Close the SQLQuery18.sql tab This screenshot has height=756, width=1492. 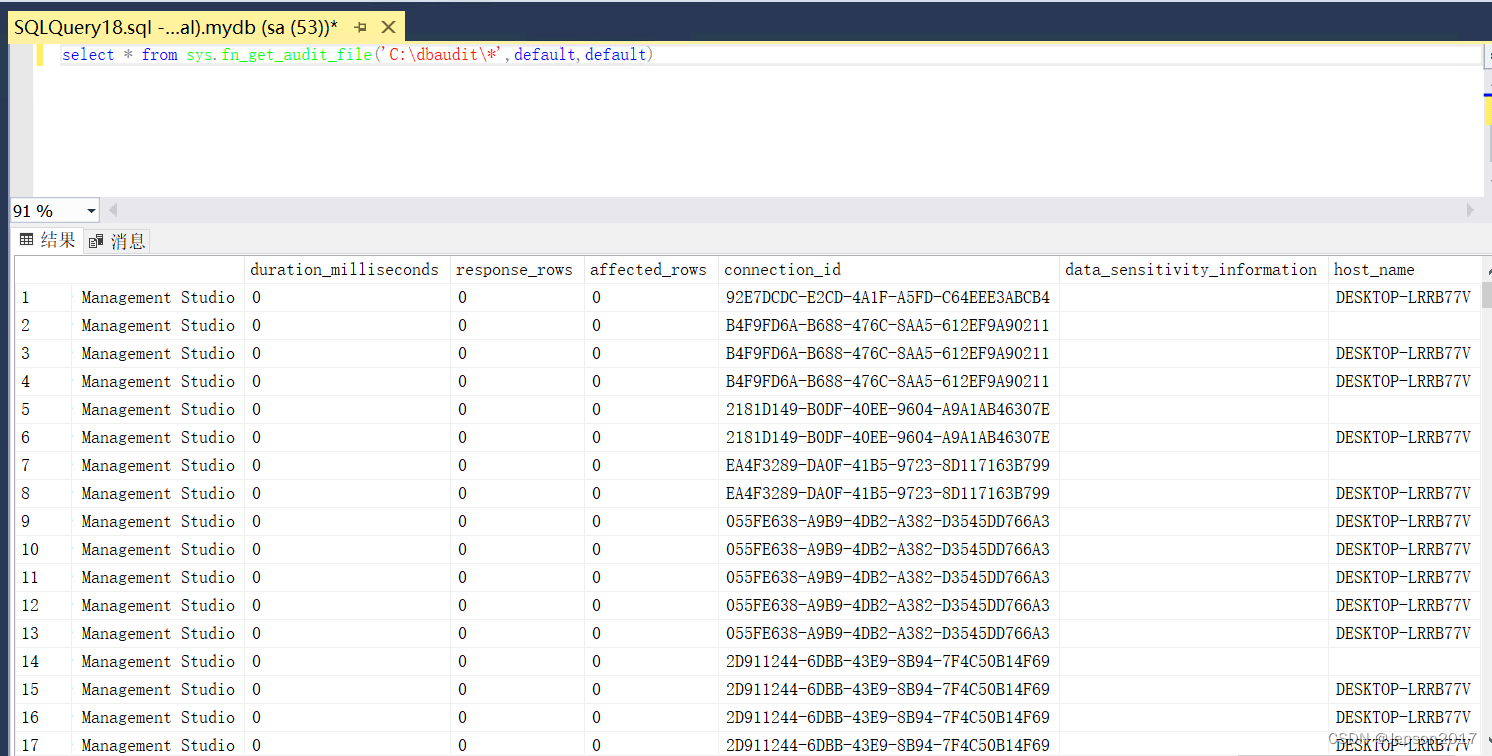coord(389,28)
